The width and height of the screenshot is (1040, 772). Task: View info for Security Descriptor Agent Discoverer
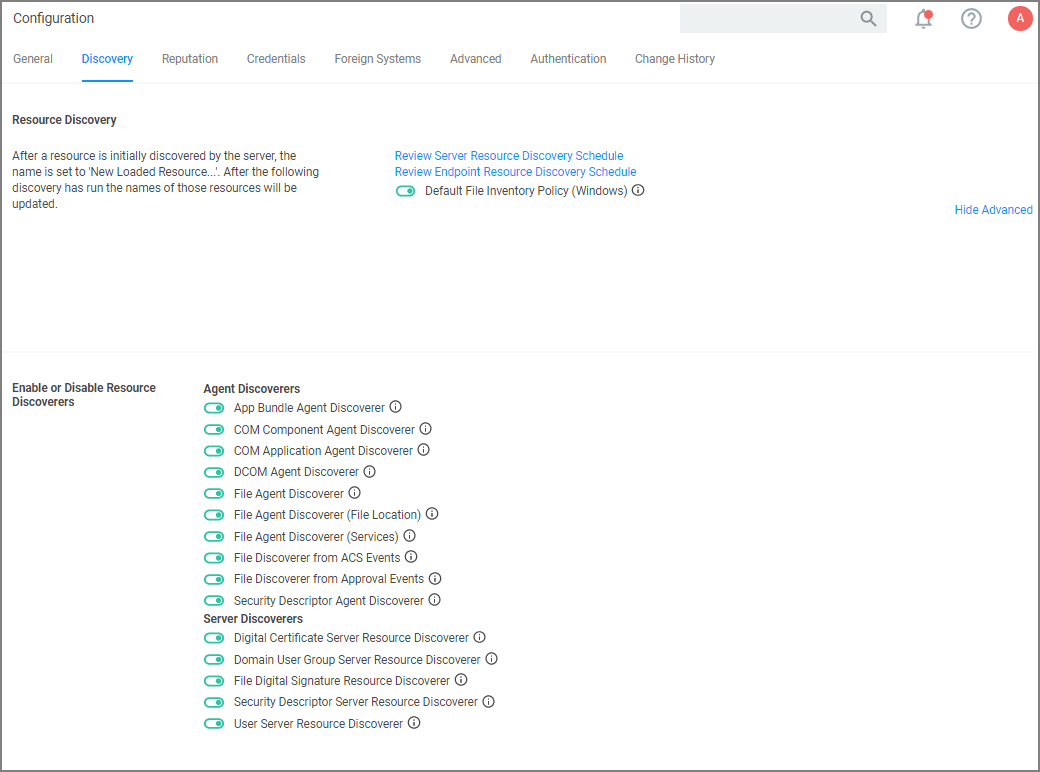pos(435,599)
